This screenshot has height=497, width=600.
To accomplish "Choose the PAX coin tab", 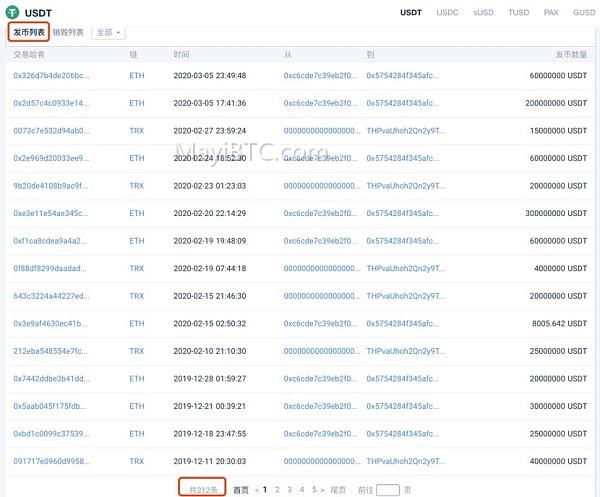I will (551, 13).
